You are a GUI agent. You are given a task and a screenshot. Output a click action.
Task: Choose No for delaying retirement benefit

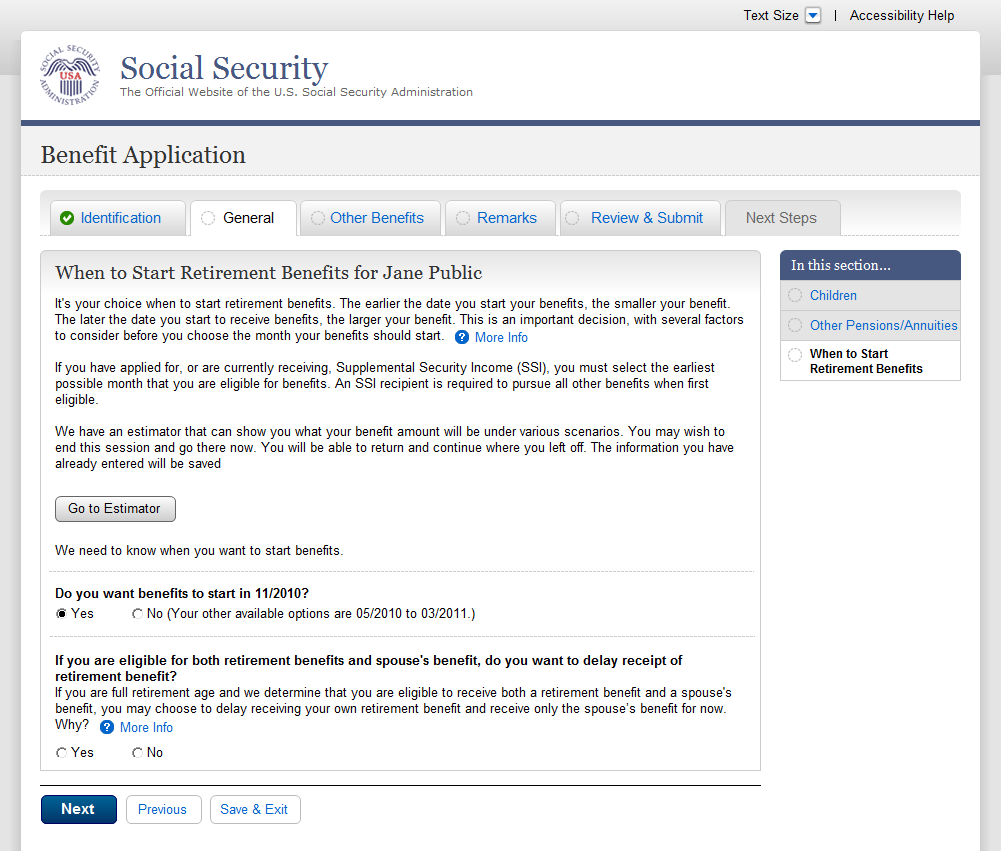137,753
